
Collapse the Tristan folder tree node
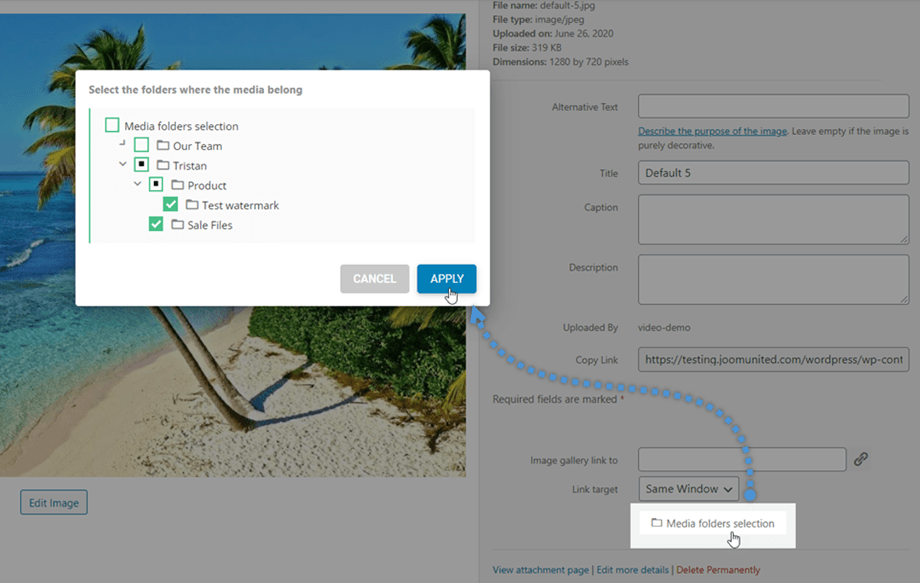coord(123,165)
